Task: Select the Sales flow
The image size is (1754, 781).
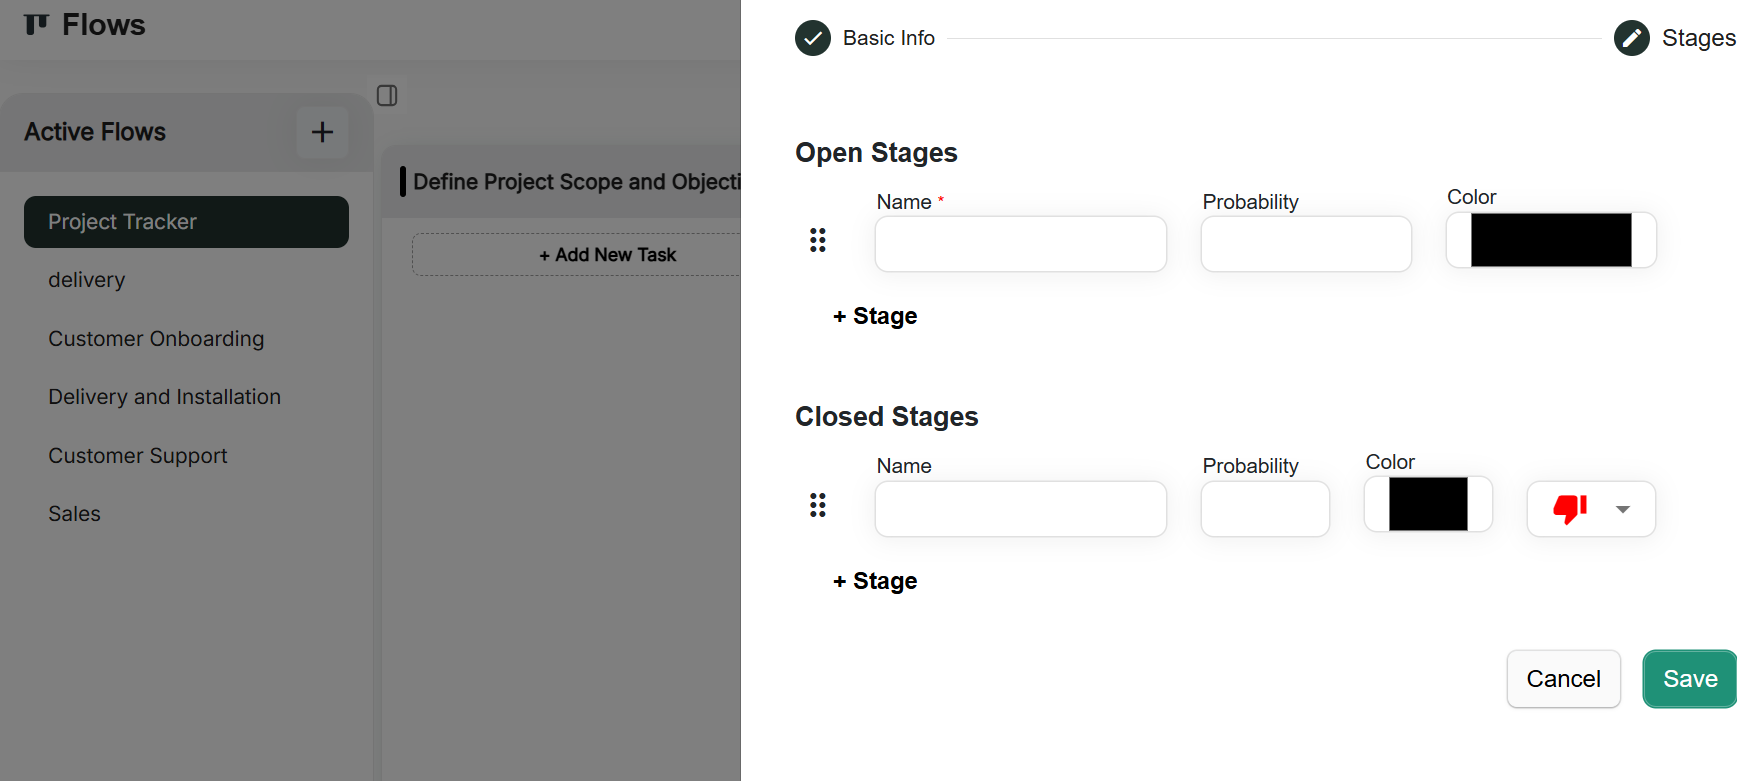Action: point(75,514)
